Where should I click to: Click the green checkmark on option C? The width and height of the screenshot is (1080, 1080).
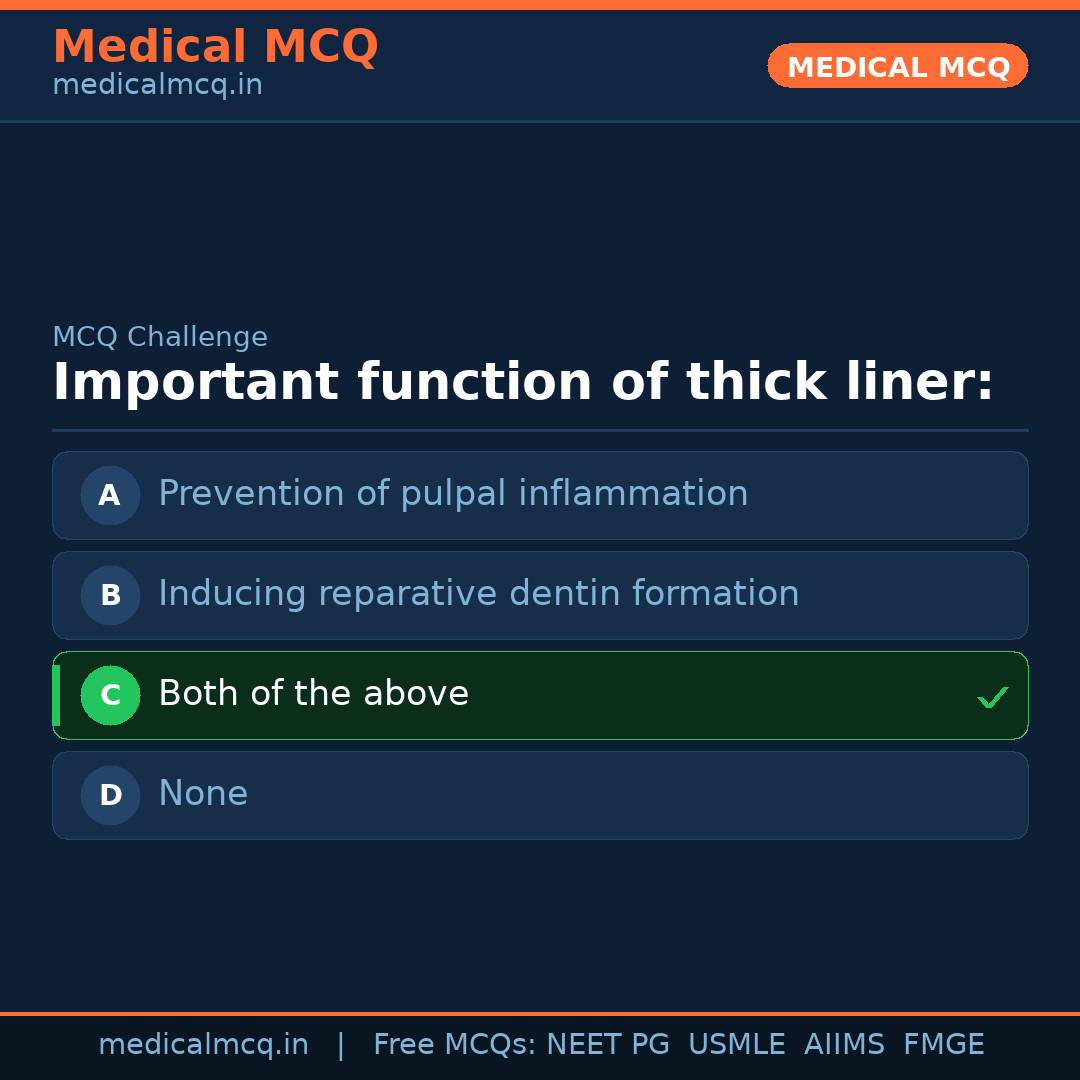(992, 697)
